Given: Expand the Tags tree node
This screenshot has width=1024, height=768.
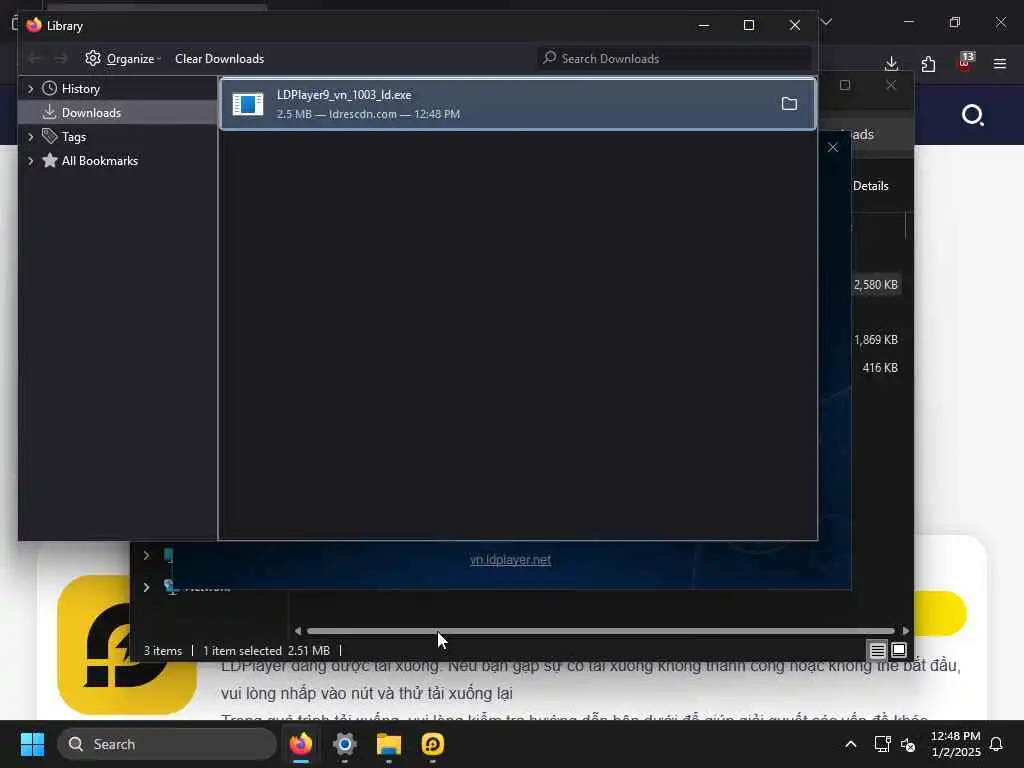Looking at the screenshot, I should coord(30,137).
